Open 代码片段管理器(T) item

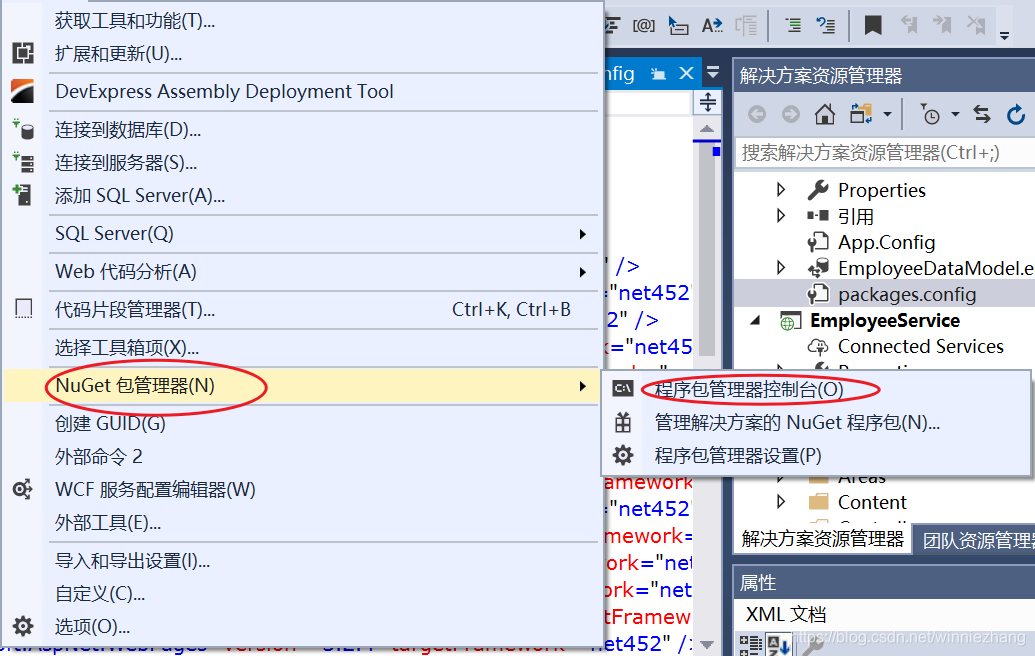[300, 310]
